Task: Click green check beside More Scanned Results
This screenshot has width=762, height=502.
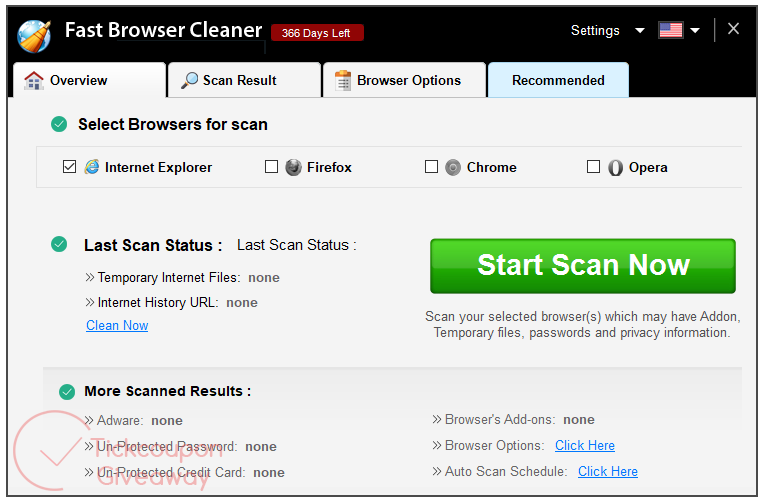Action: tap(67, 391)
